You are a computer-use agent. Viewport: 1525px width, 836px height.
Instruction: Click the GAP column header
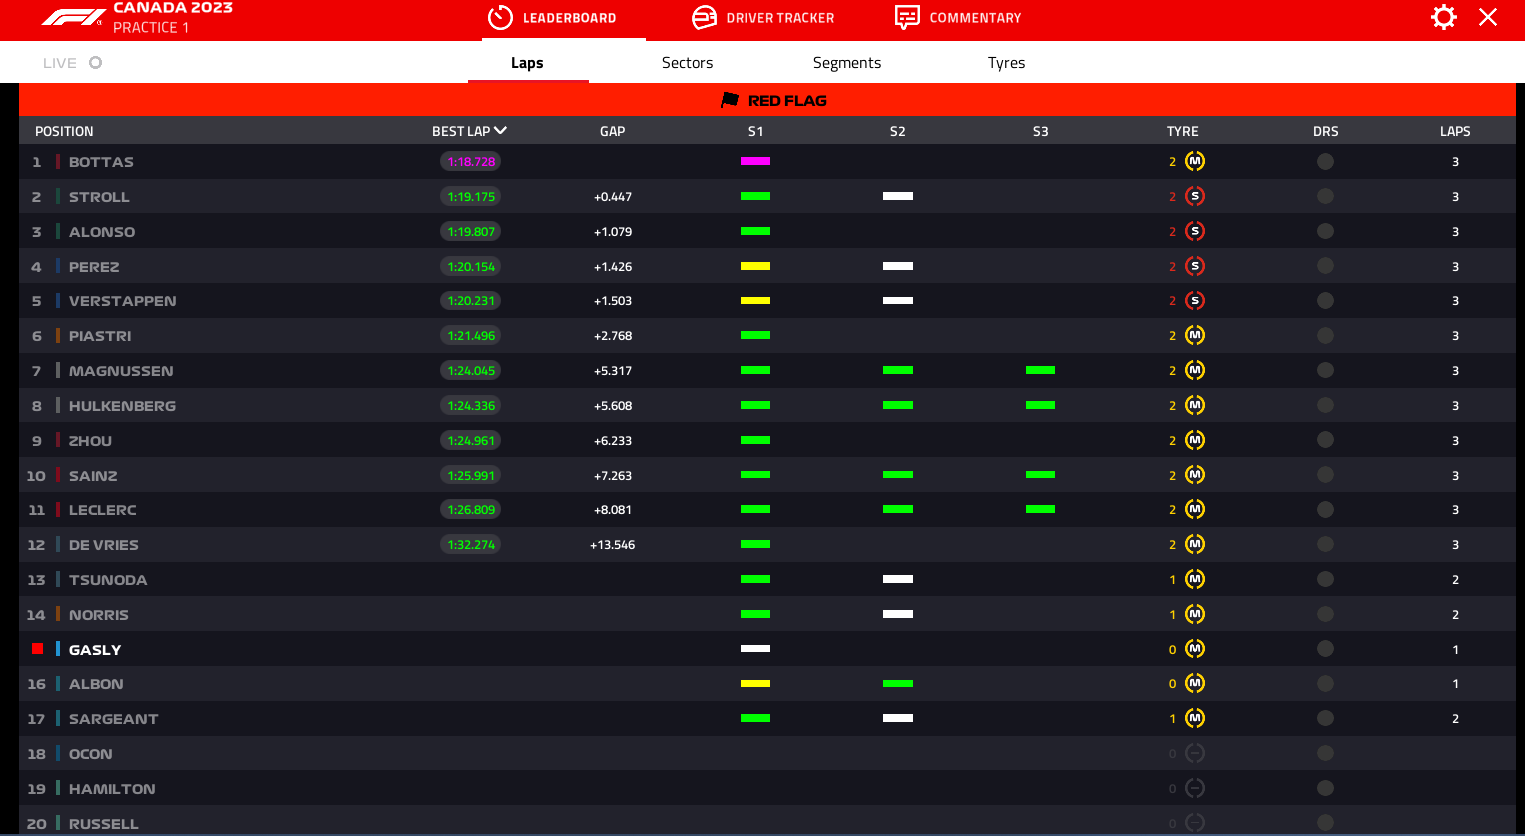point(612,131)
